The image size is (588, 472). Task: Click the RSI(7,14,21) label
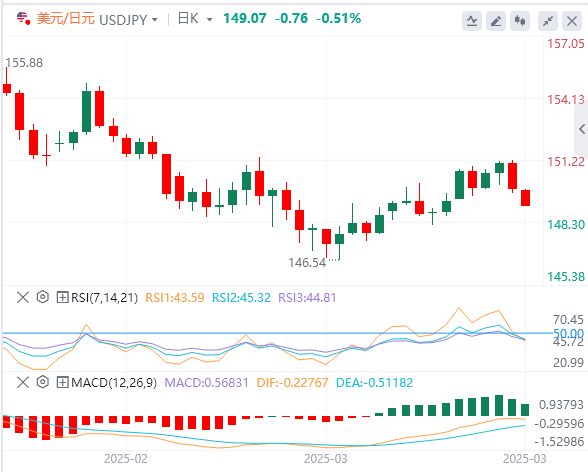point(104,298)
